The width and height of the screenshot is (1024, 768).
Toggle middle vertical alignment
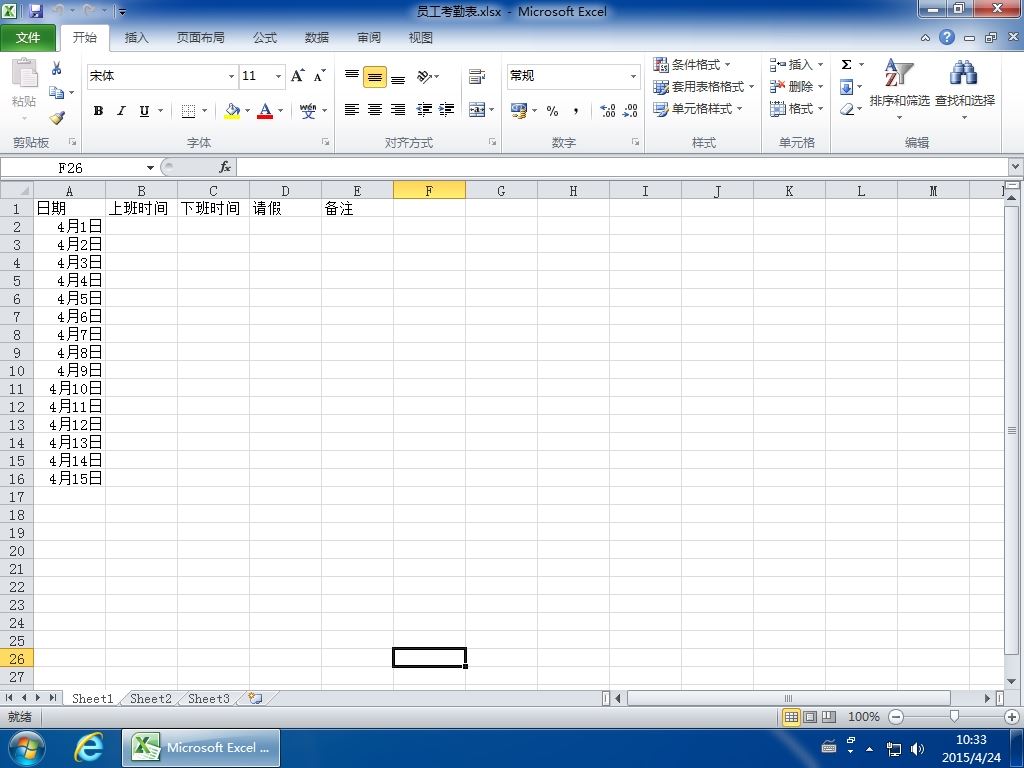coord(375,76)
